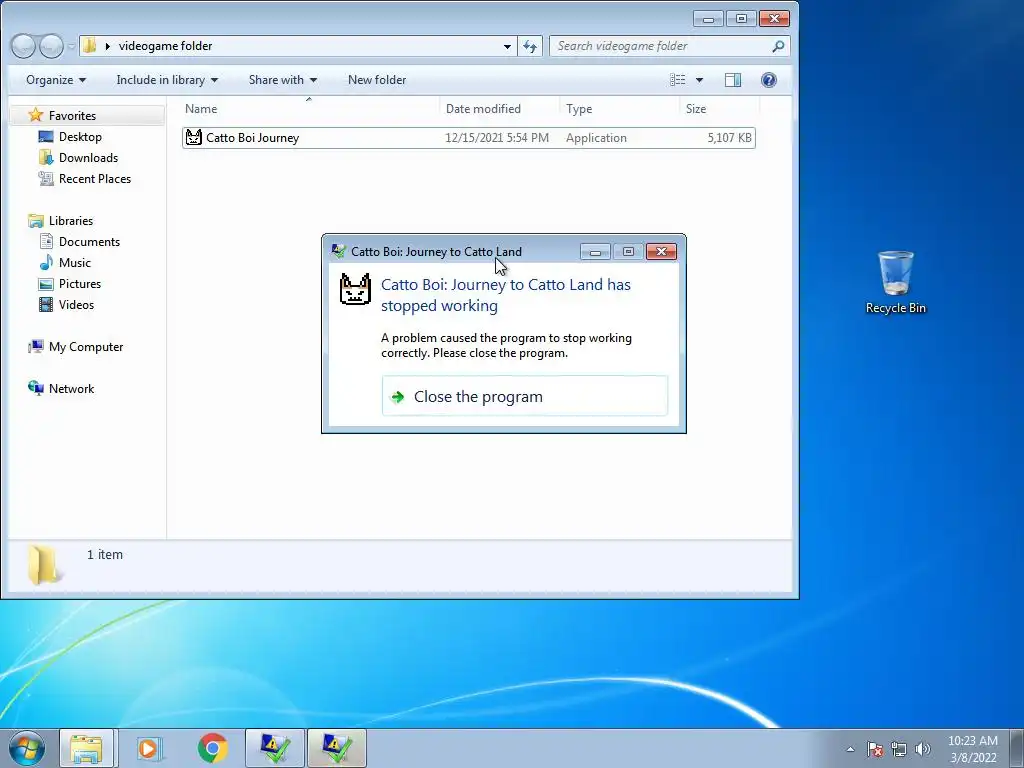This screenshot has width=1024, height=768.
Task: Click the clock showing 10:23 AM
Action: click(x=973, y=741)
